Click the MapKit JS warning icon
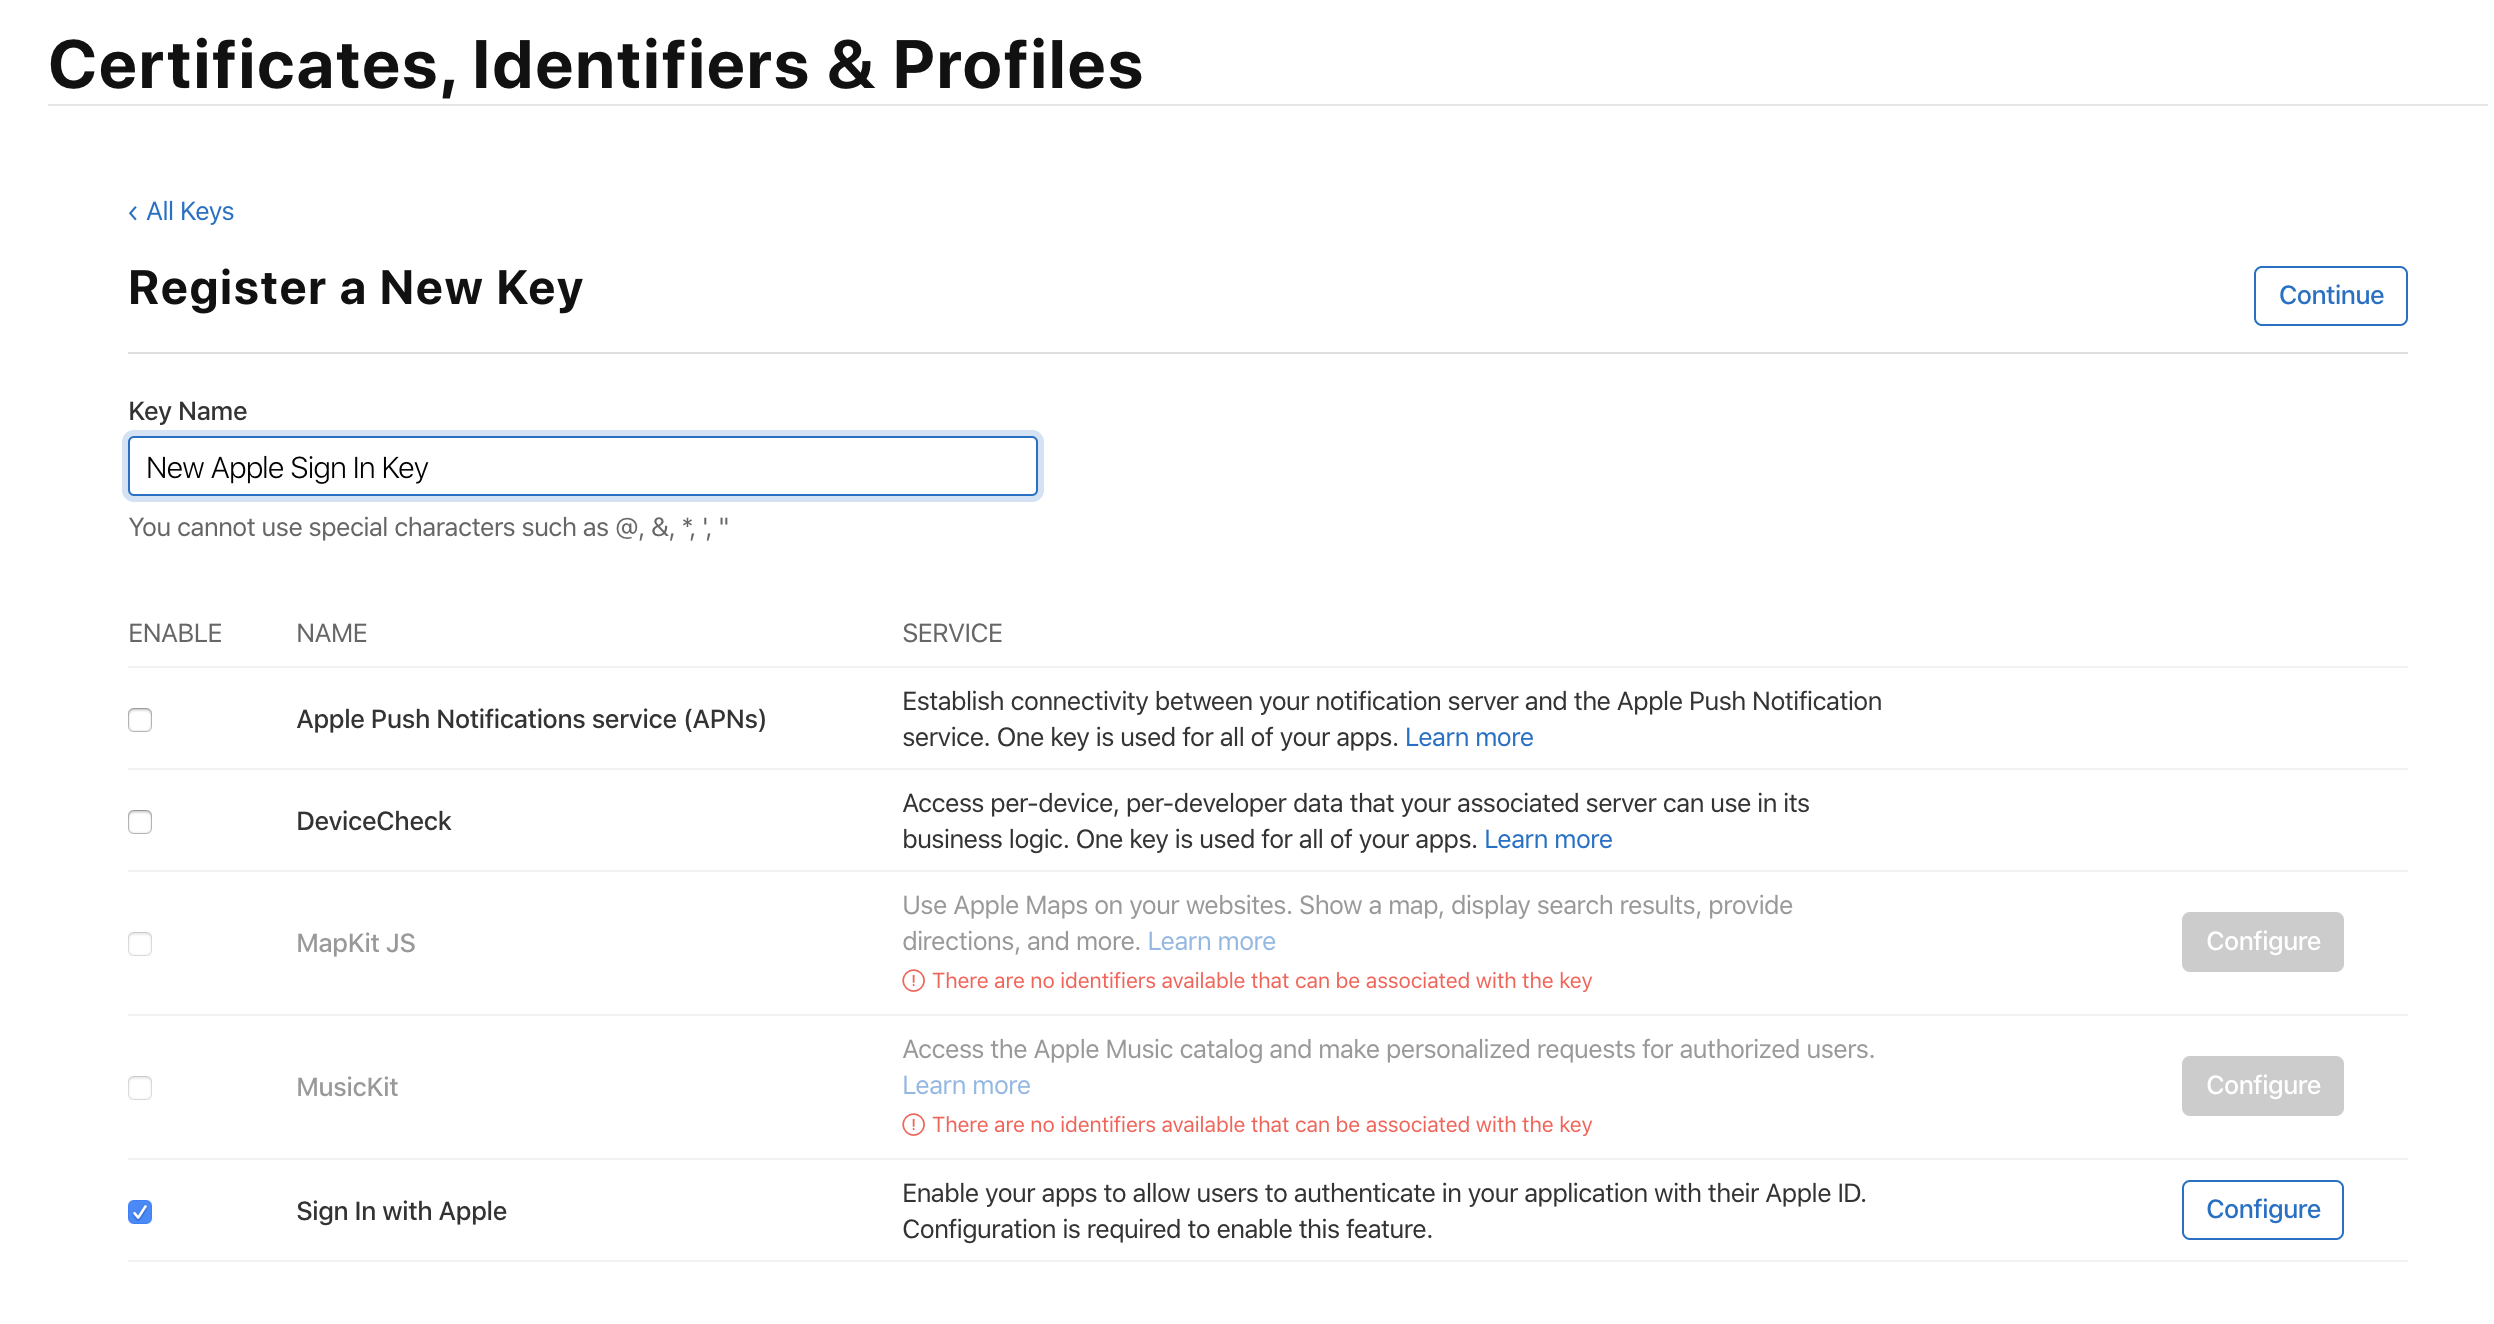The height and width of the screenshot is (1324, 2494). pyautogui.click(x=913, y=981)
